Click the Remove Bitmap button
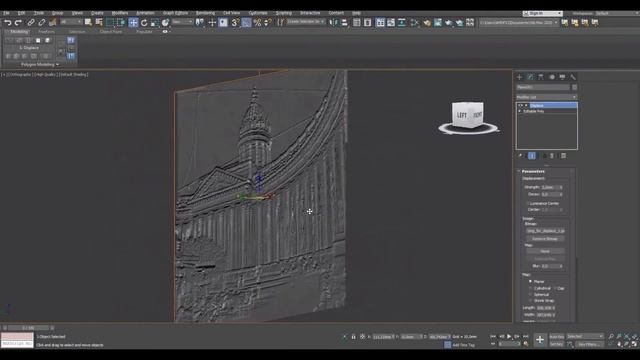Screen dimensions: 640x360 (x=545, y=239)
